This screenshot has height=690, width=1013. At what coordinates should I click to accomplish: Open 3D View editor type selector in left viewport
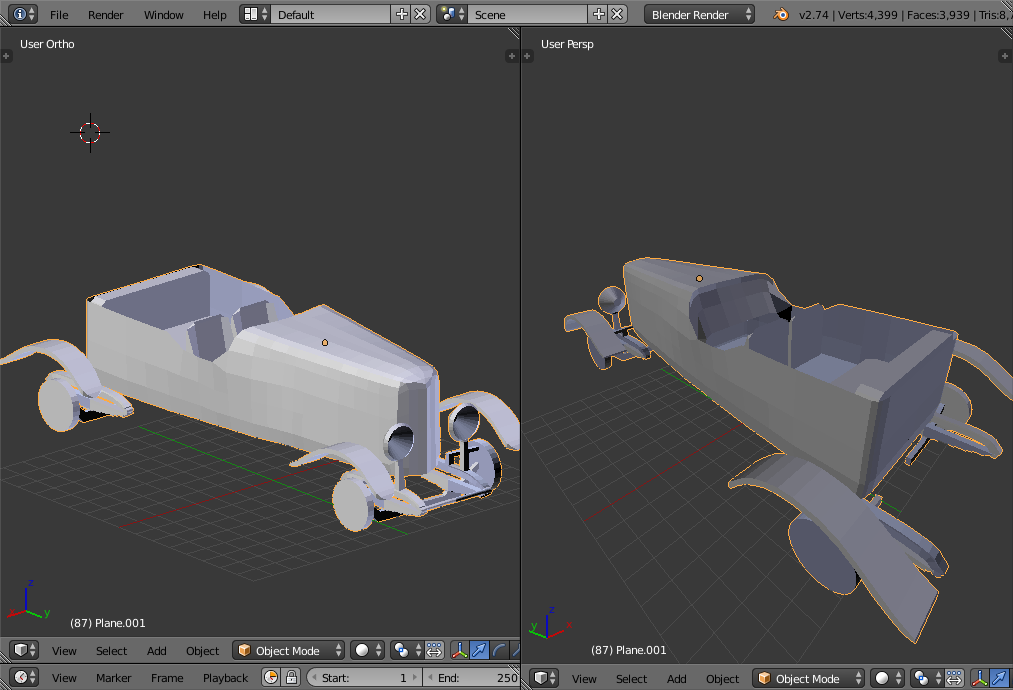coord(23,650)
